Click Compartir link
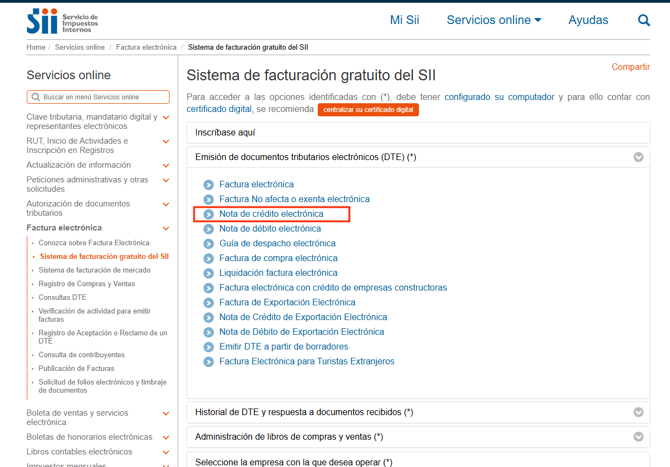Image resolution: width=670 pixels, height=467 pixels. pos(631,67)
